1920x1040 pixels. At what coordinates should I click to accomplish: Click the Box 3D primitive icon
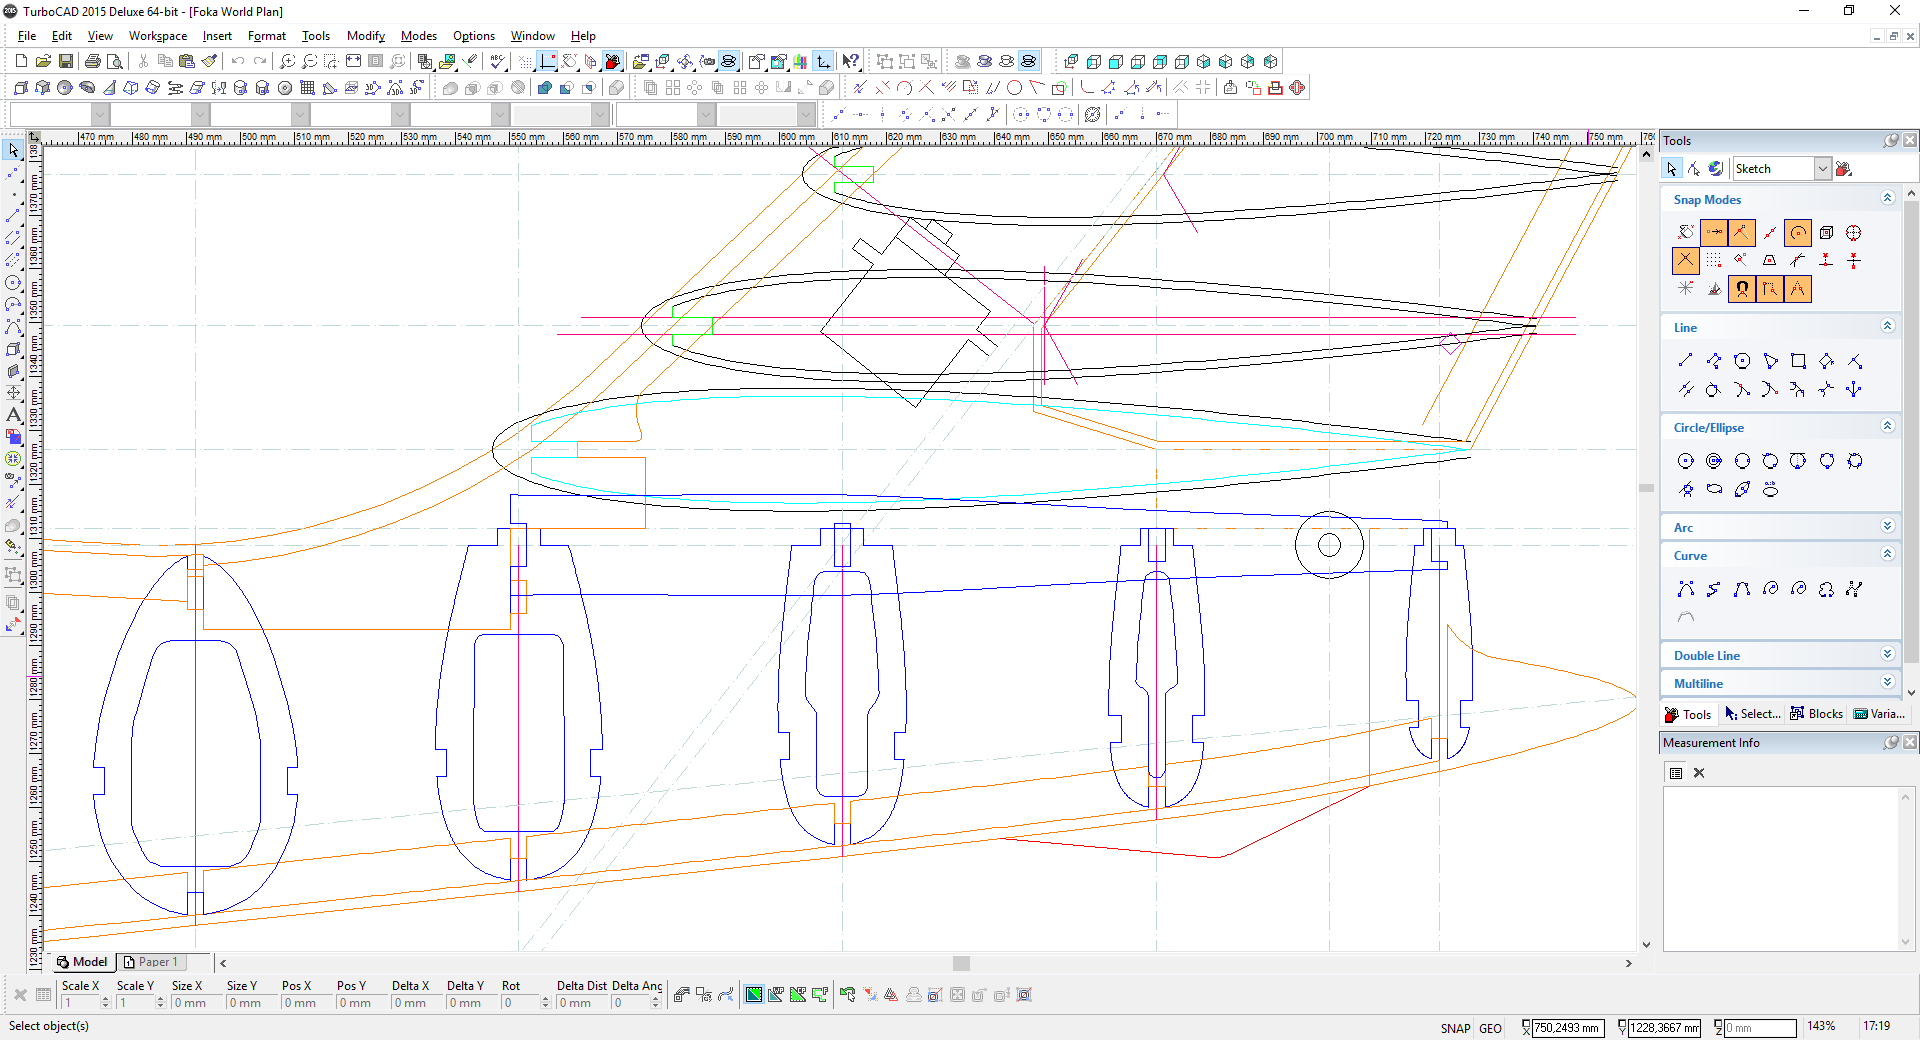21,88
